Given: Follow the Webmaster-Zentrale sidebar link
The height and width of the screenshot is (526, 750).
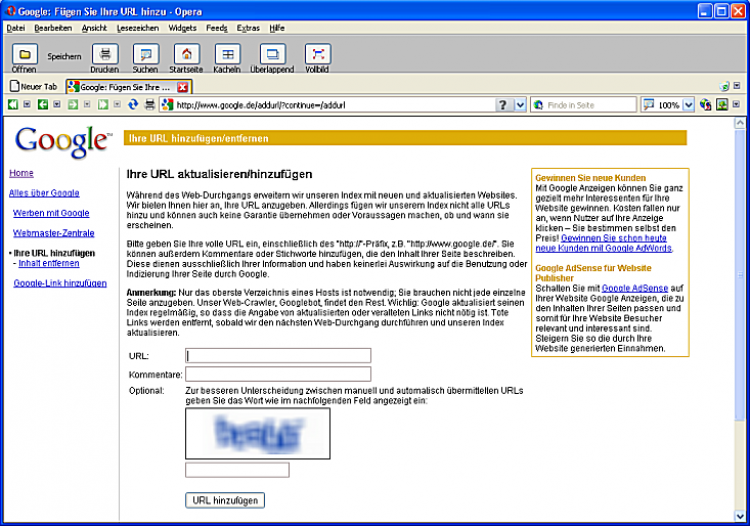Looking at the screenshot, I should [x=53, y=233].
